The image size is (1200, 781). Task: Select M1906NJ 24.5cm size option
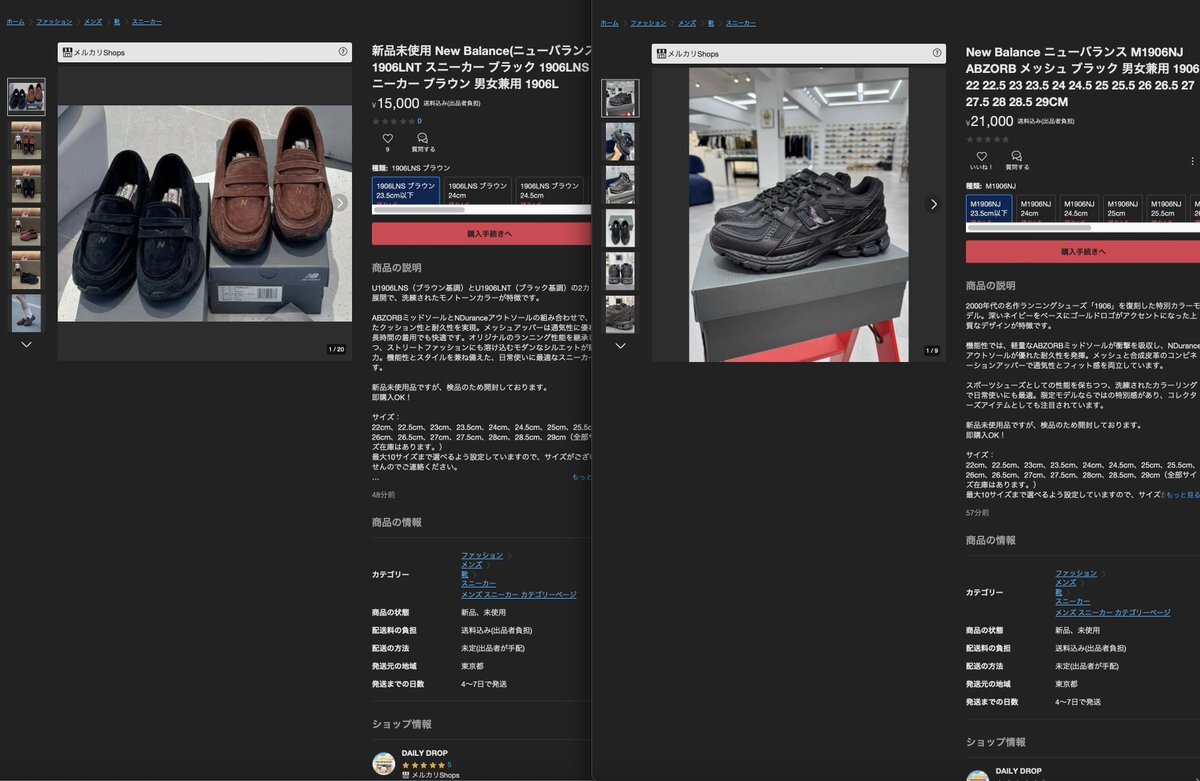pos(1079,208)
